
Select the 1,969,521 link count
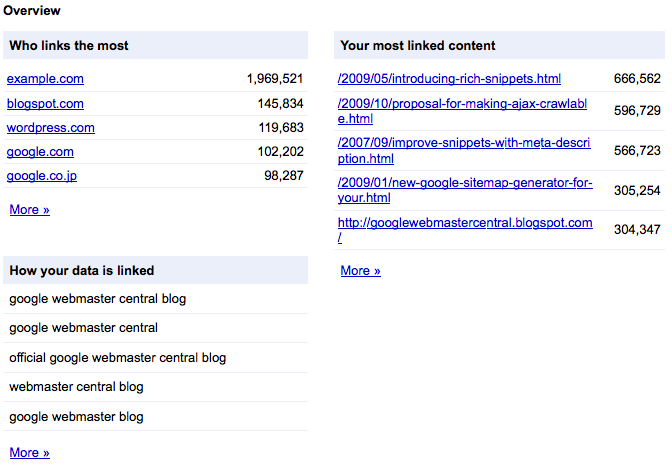[275, 78]
